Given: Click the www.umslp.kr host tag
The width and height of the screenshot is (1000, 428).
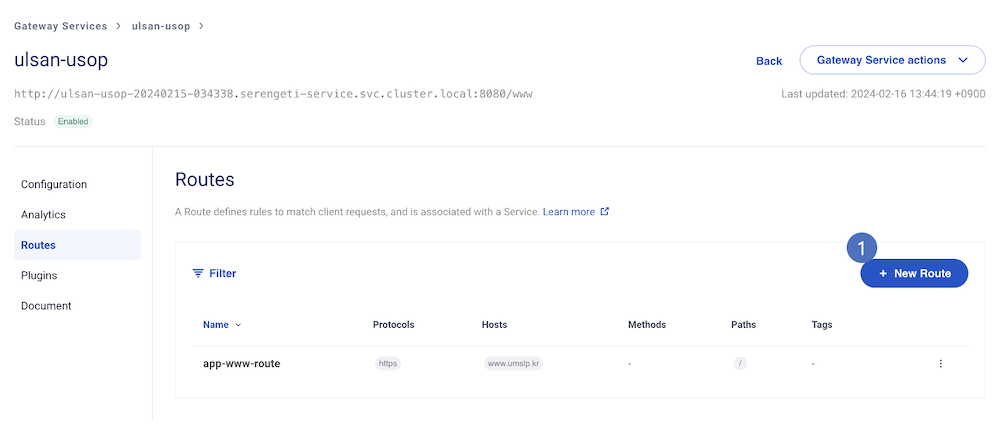Looking at the screenshot, I should pos(512,364).
